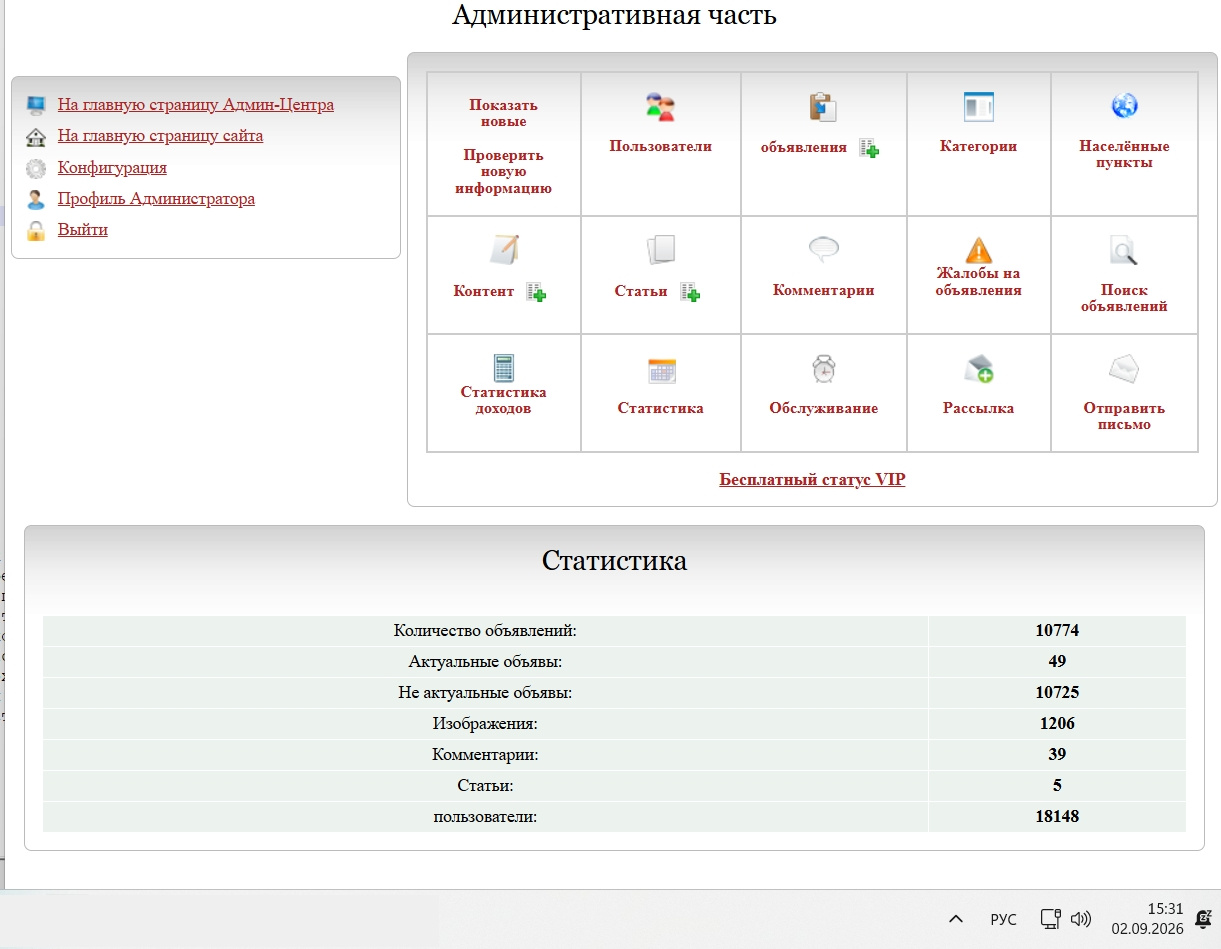1221x949 pixels.
Task: Click the warning triangle Жалобы на объявления icon
Action: coord(978,249)
